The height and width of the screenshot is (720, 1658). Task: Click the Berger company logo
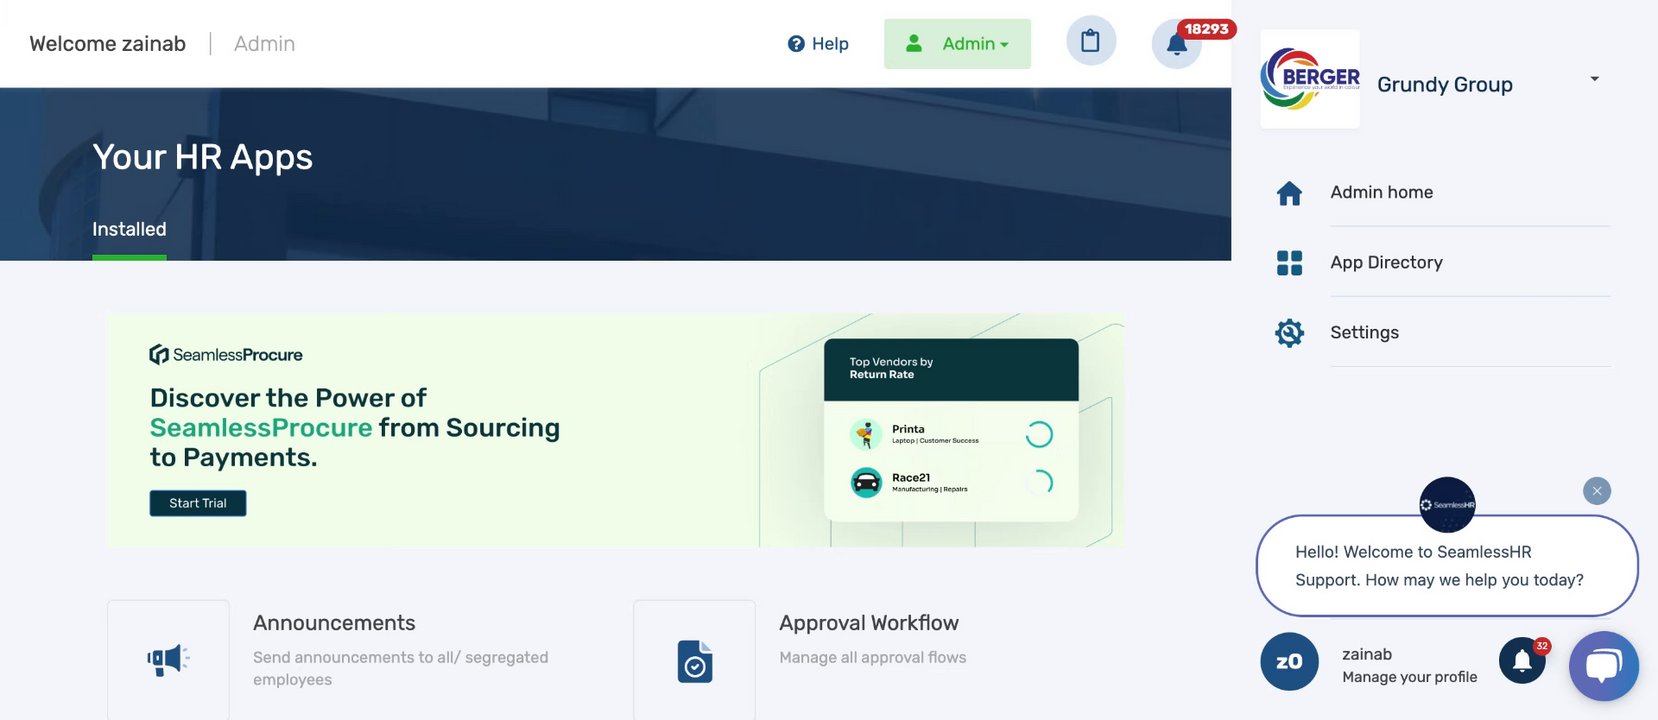(x=1310, y=79)
